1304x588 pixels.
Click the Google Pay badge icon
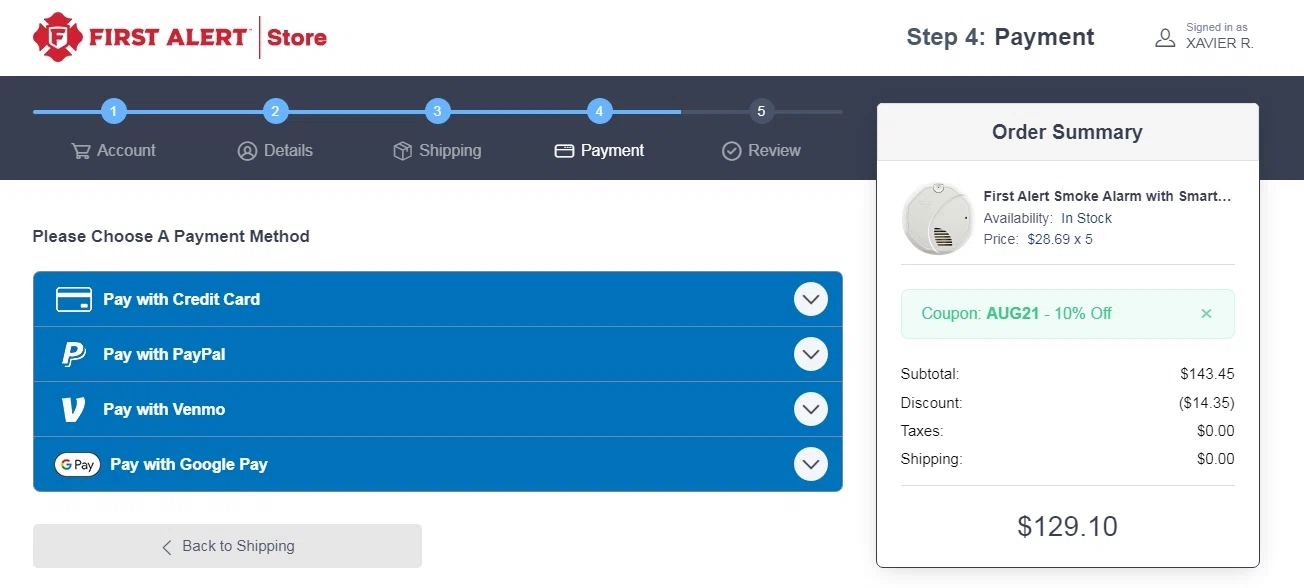coord(77,464)
